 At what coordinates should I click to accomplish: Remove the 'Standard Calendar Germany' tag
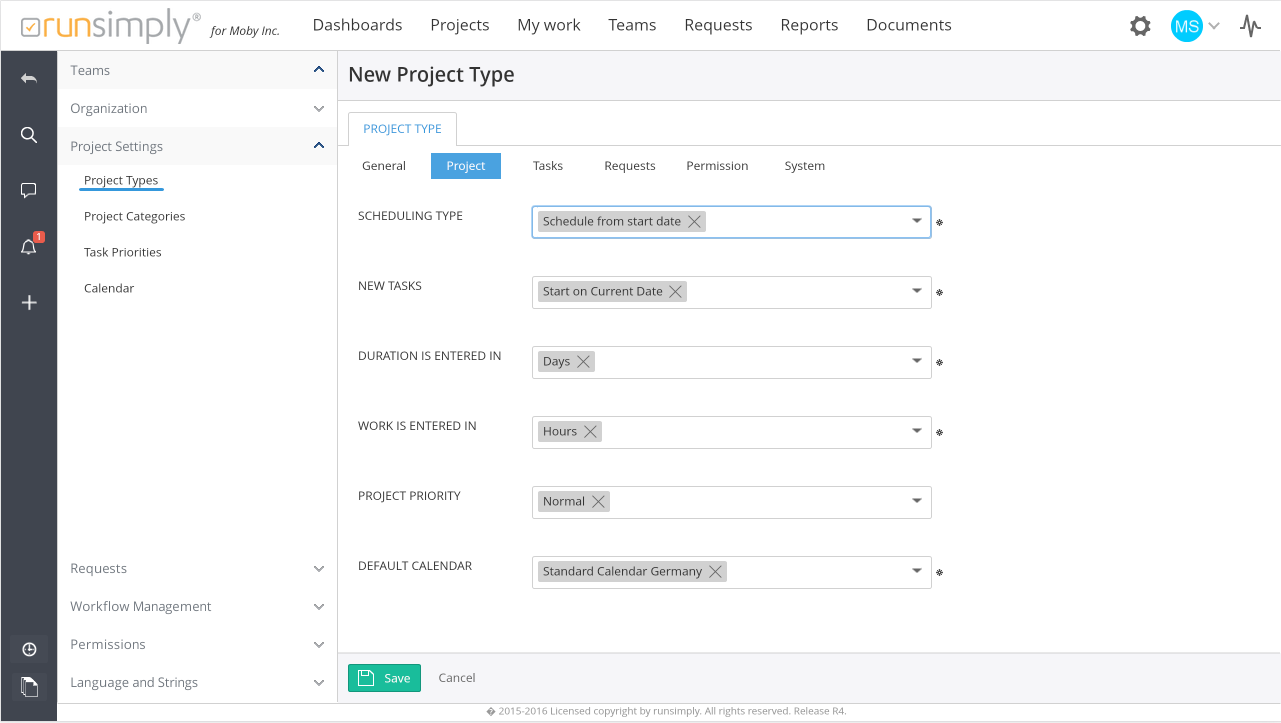pos(715,572)
